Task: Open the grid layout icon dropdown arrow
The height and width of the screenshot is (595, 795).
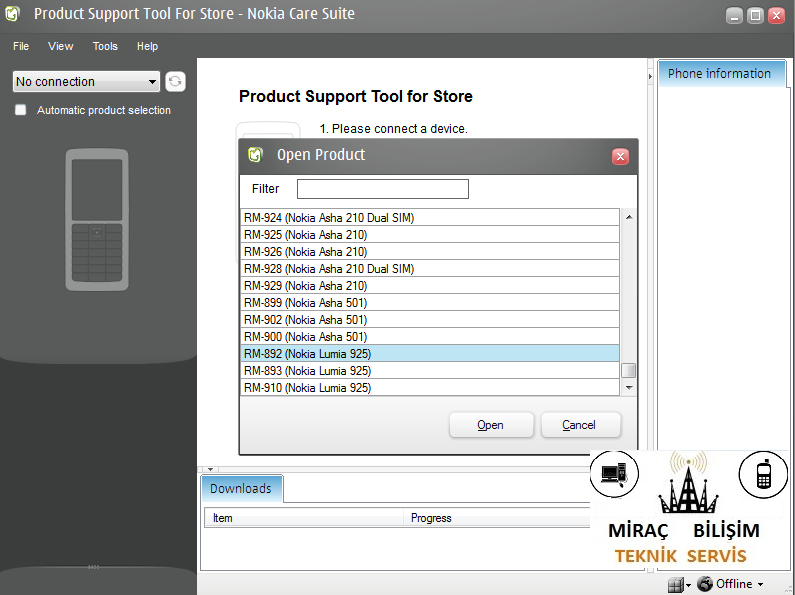Action: point(688,585)
